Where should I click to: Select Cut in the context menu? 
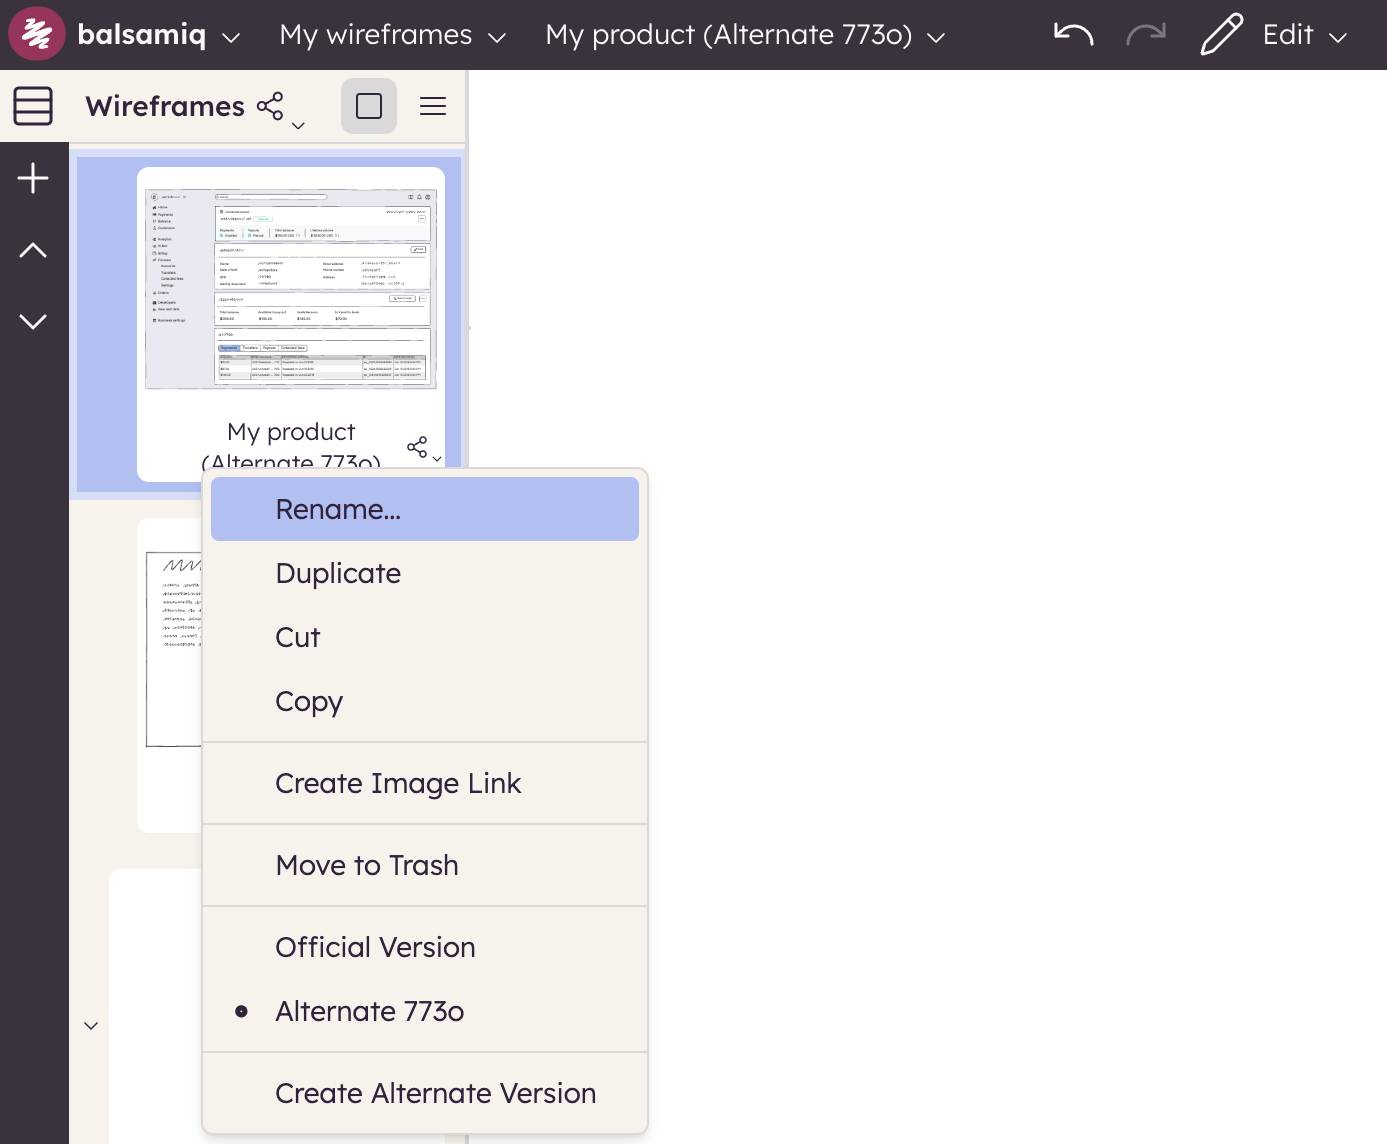point(425,637)
